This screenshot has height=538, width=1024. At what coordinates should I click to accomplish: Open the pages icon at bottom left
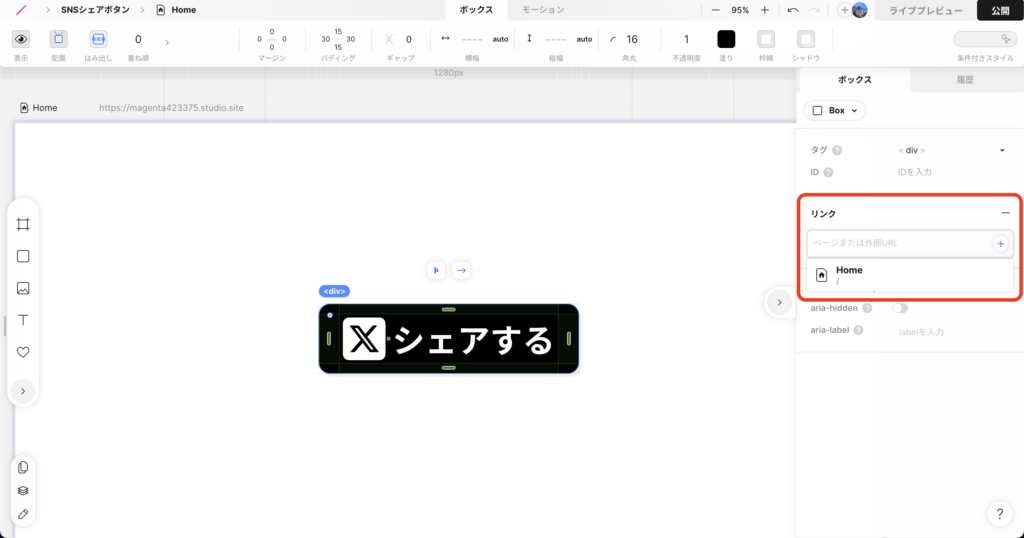[x=23, y=467]
